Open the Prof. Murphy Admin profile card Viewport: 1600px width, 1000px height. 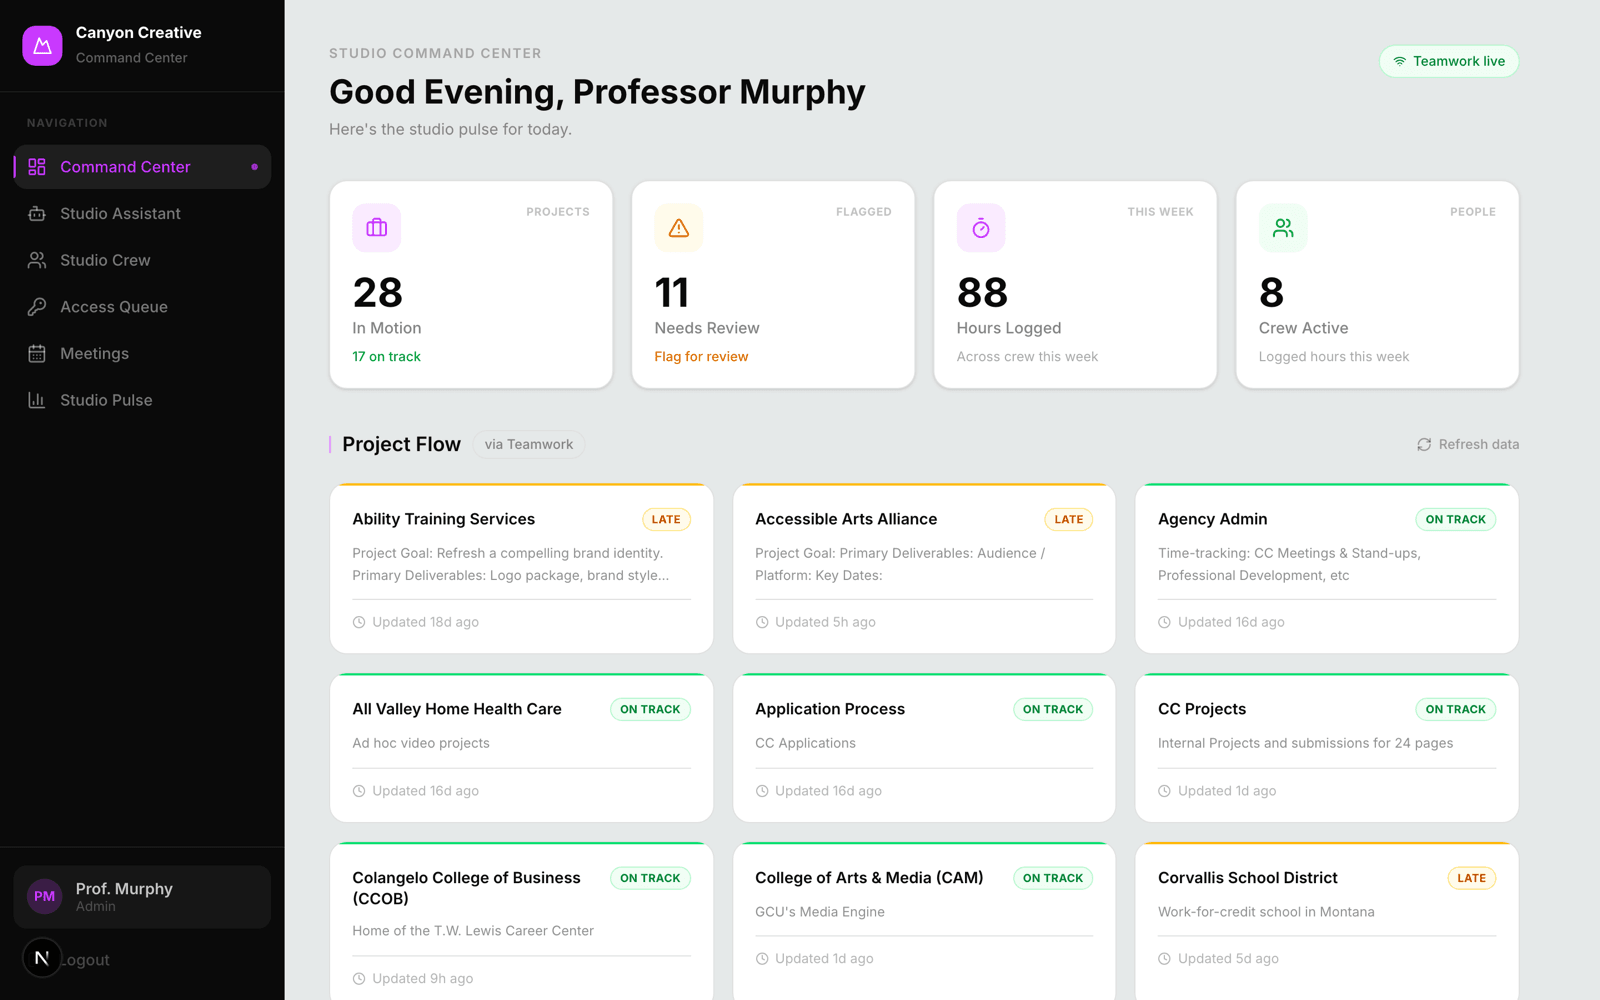point(142,897)
